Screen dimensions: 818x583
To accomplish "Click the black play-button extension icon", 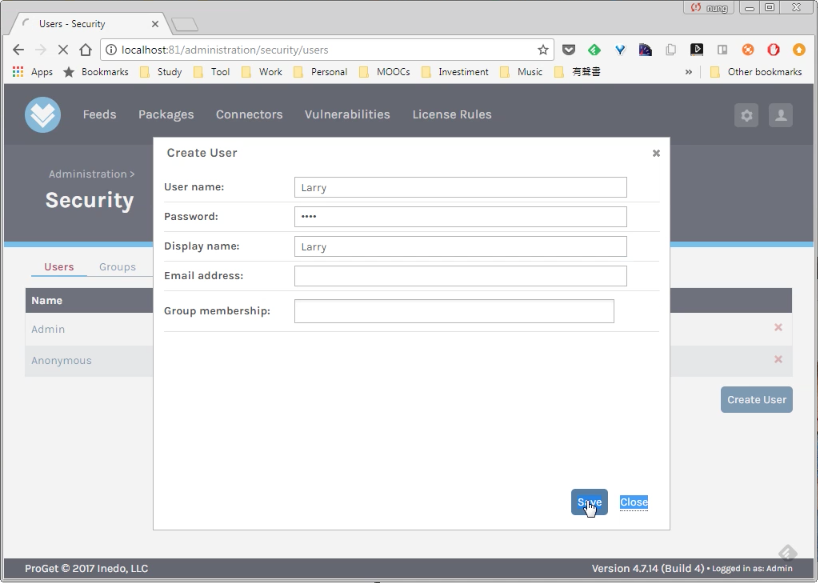I will (696, 50).
